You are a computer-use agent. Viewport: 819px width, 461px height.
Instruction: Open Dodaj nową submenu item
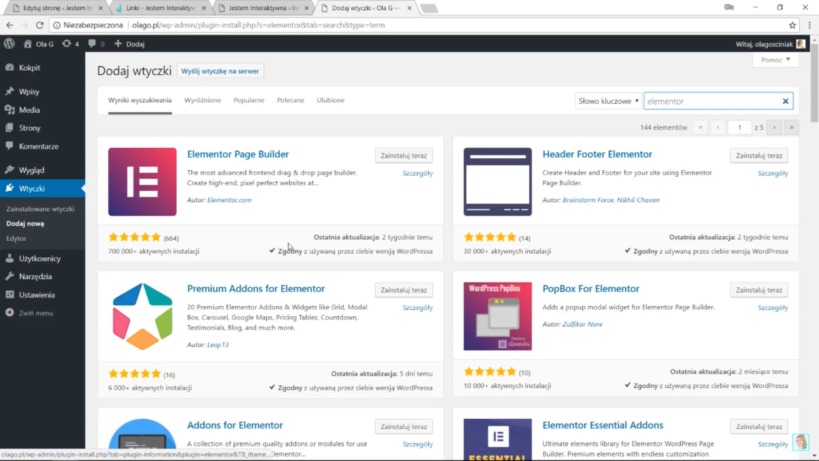[25, 223]
